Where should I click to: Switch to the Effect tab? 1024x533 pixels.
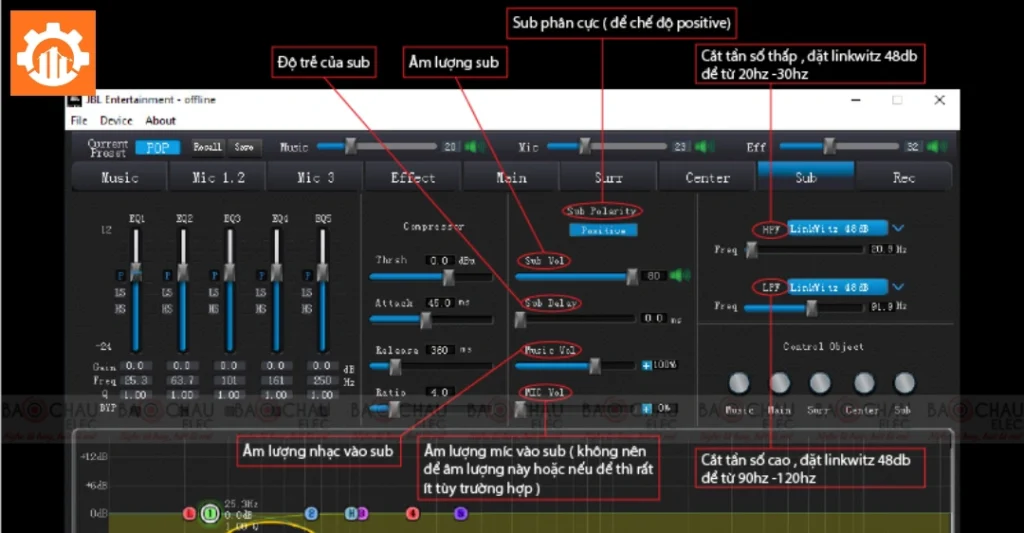(413, 178)
